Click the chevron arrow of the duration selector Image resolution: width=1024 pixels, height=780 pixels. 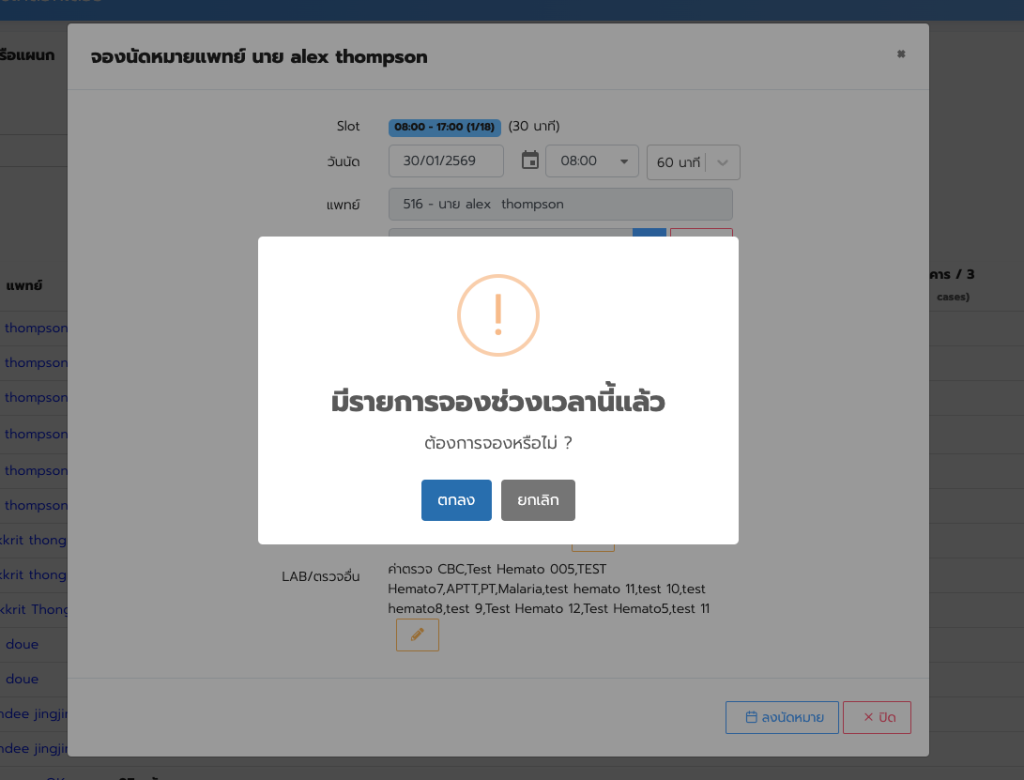(x=723, y=162)
